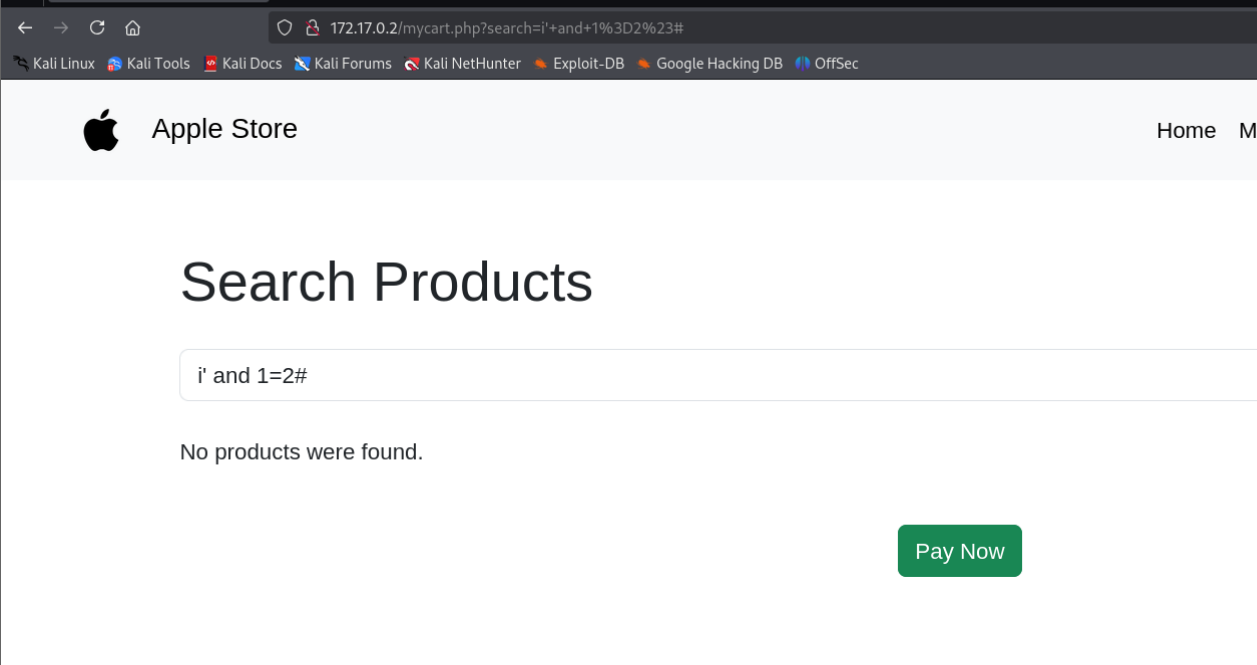The width and height of the screenshot is (1257, 665).
Task: Click the Apple logo in header
Action: point(101,130)
